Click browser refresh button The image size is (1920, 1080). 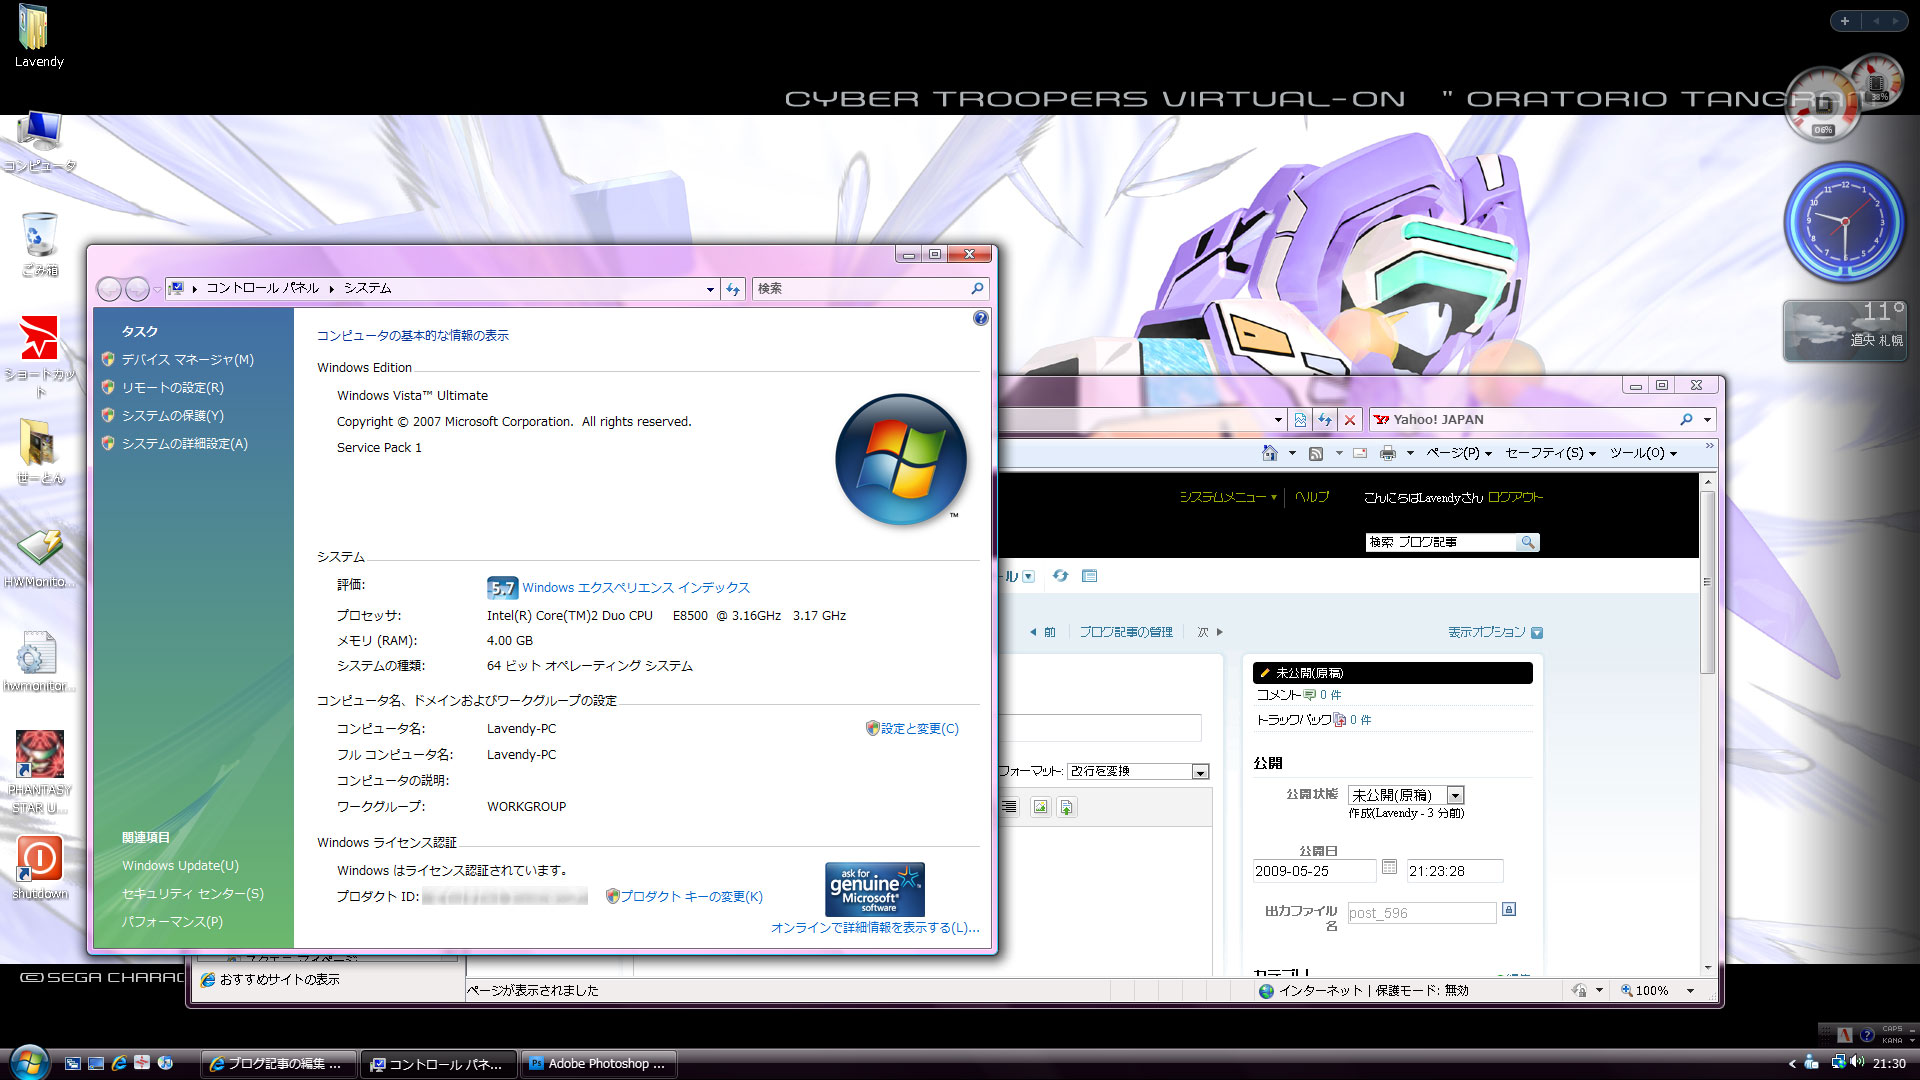(1325, 420)
